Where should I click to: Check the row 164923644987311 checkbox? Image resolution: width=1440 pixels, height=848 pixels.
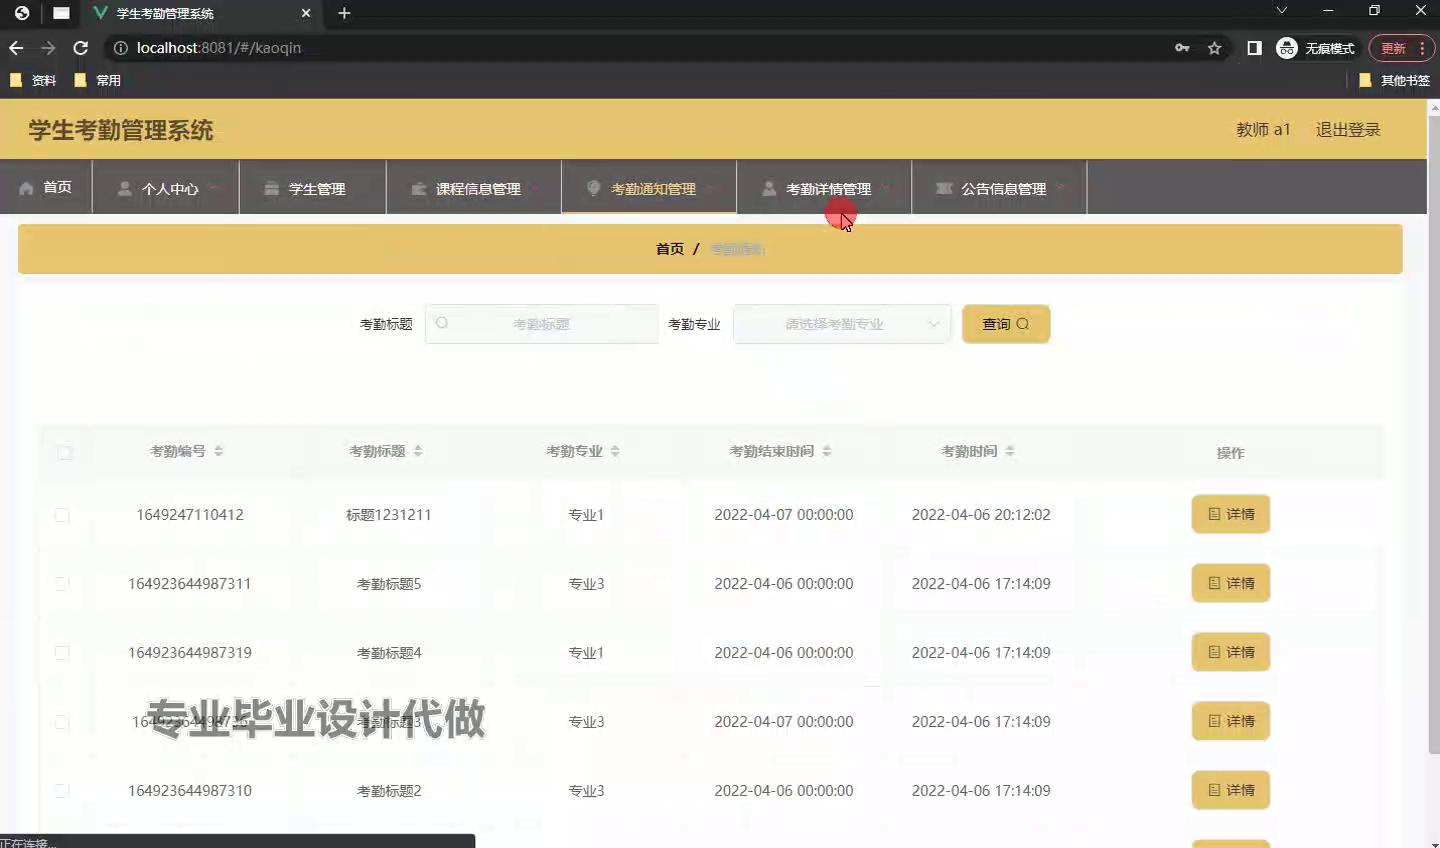(x=62, y=584)
